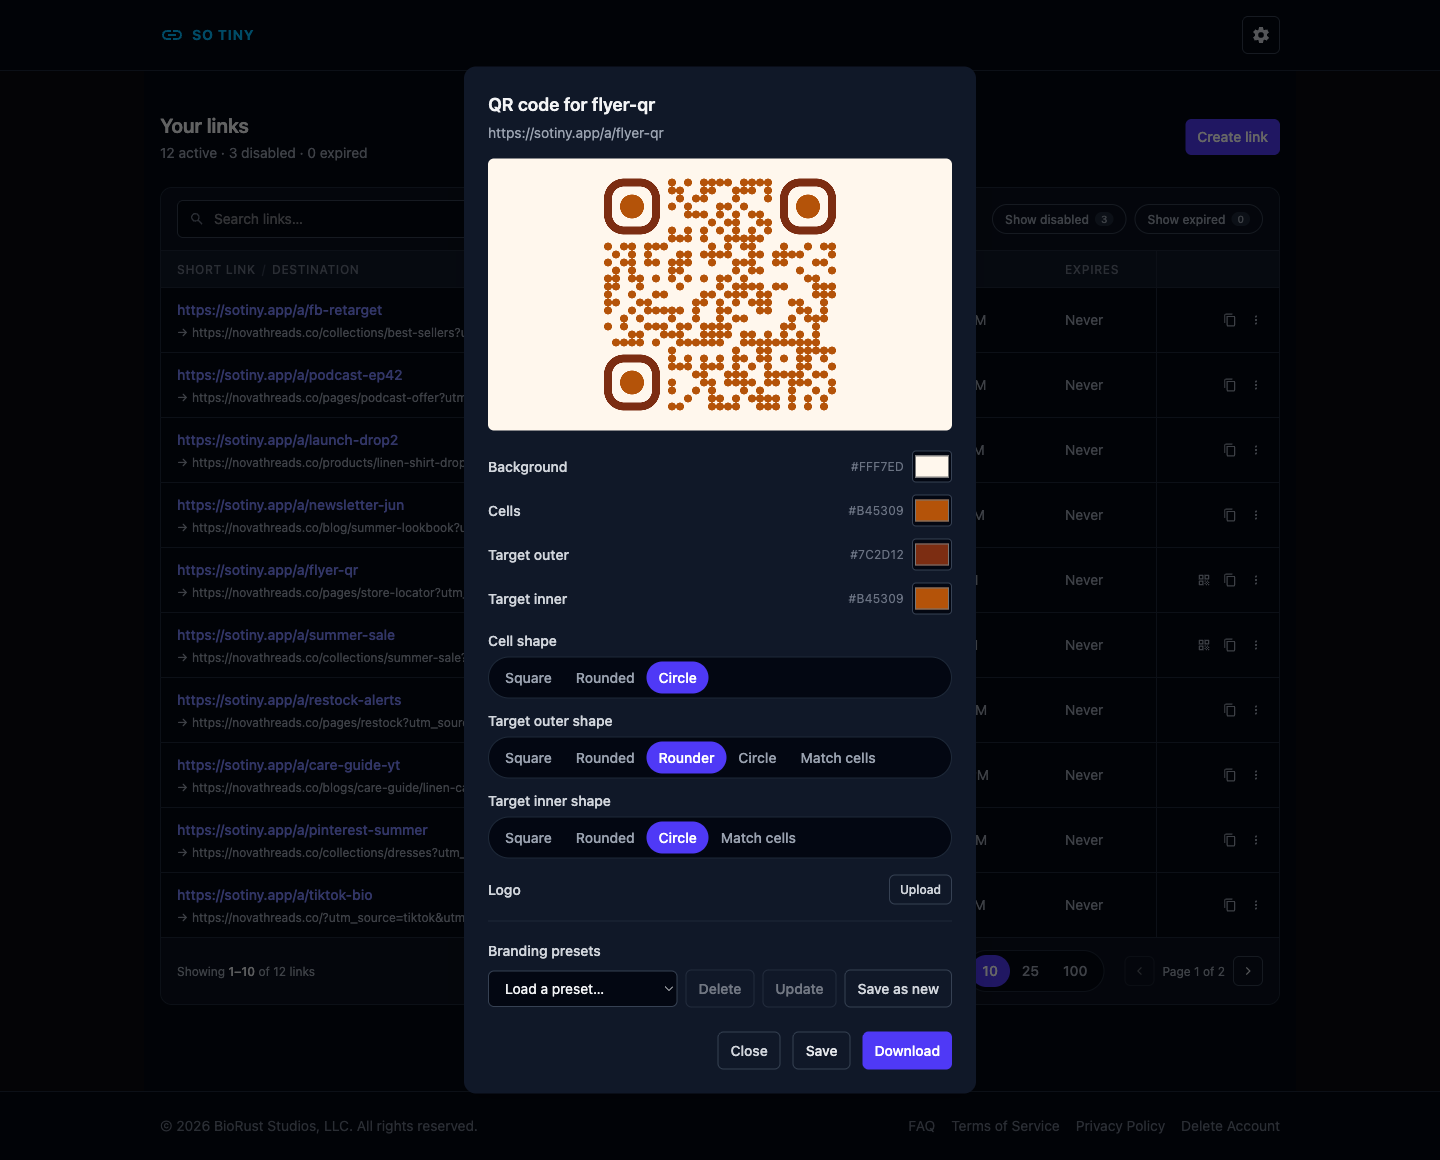The image size is (1440, 1160).
Task: Show 25 links per page
Action: click(x=1030, y=971)
